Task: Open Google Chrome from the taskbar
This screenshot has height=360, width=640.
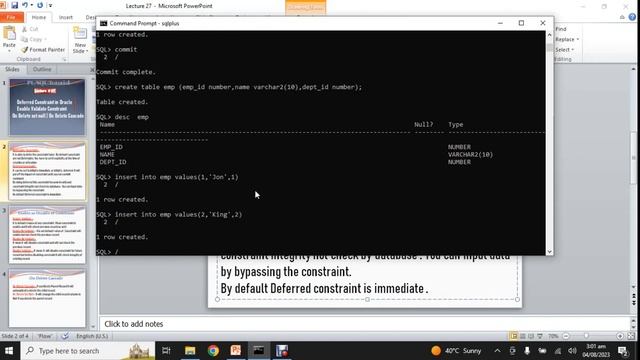Action: tap(213, 351)
